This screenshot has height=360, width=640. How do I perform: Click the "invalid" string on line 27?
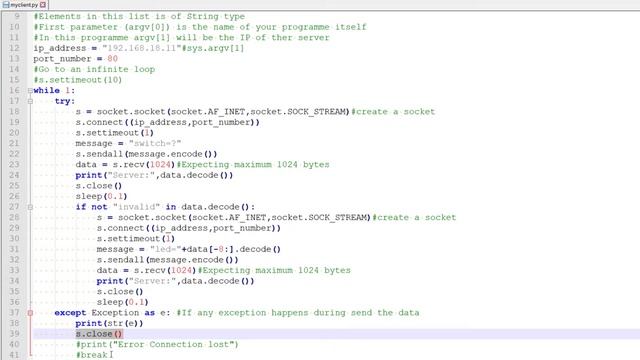tap(136, 207)
